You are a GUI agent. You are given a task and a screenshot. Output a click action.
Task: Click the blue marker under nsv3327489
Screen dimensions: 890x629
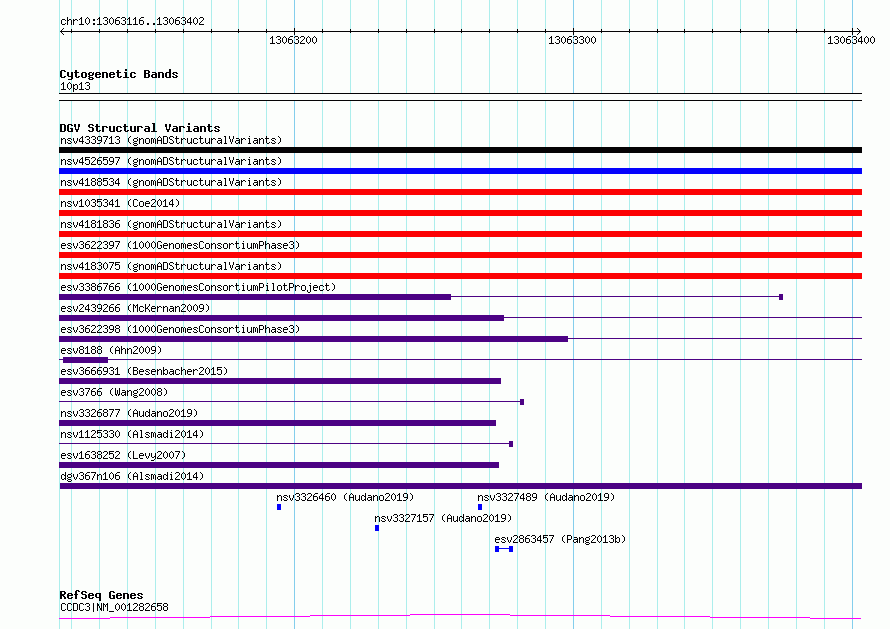[x=480, y=507]
